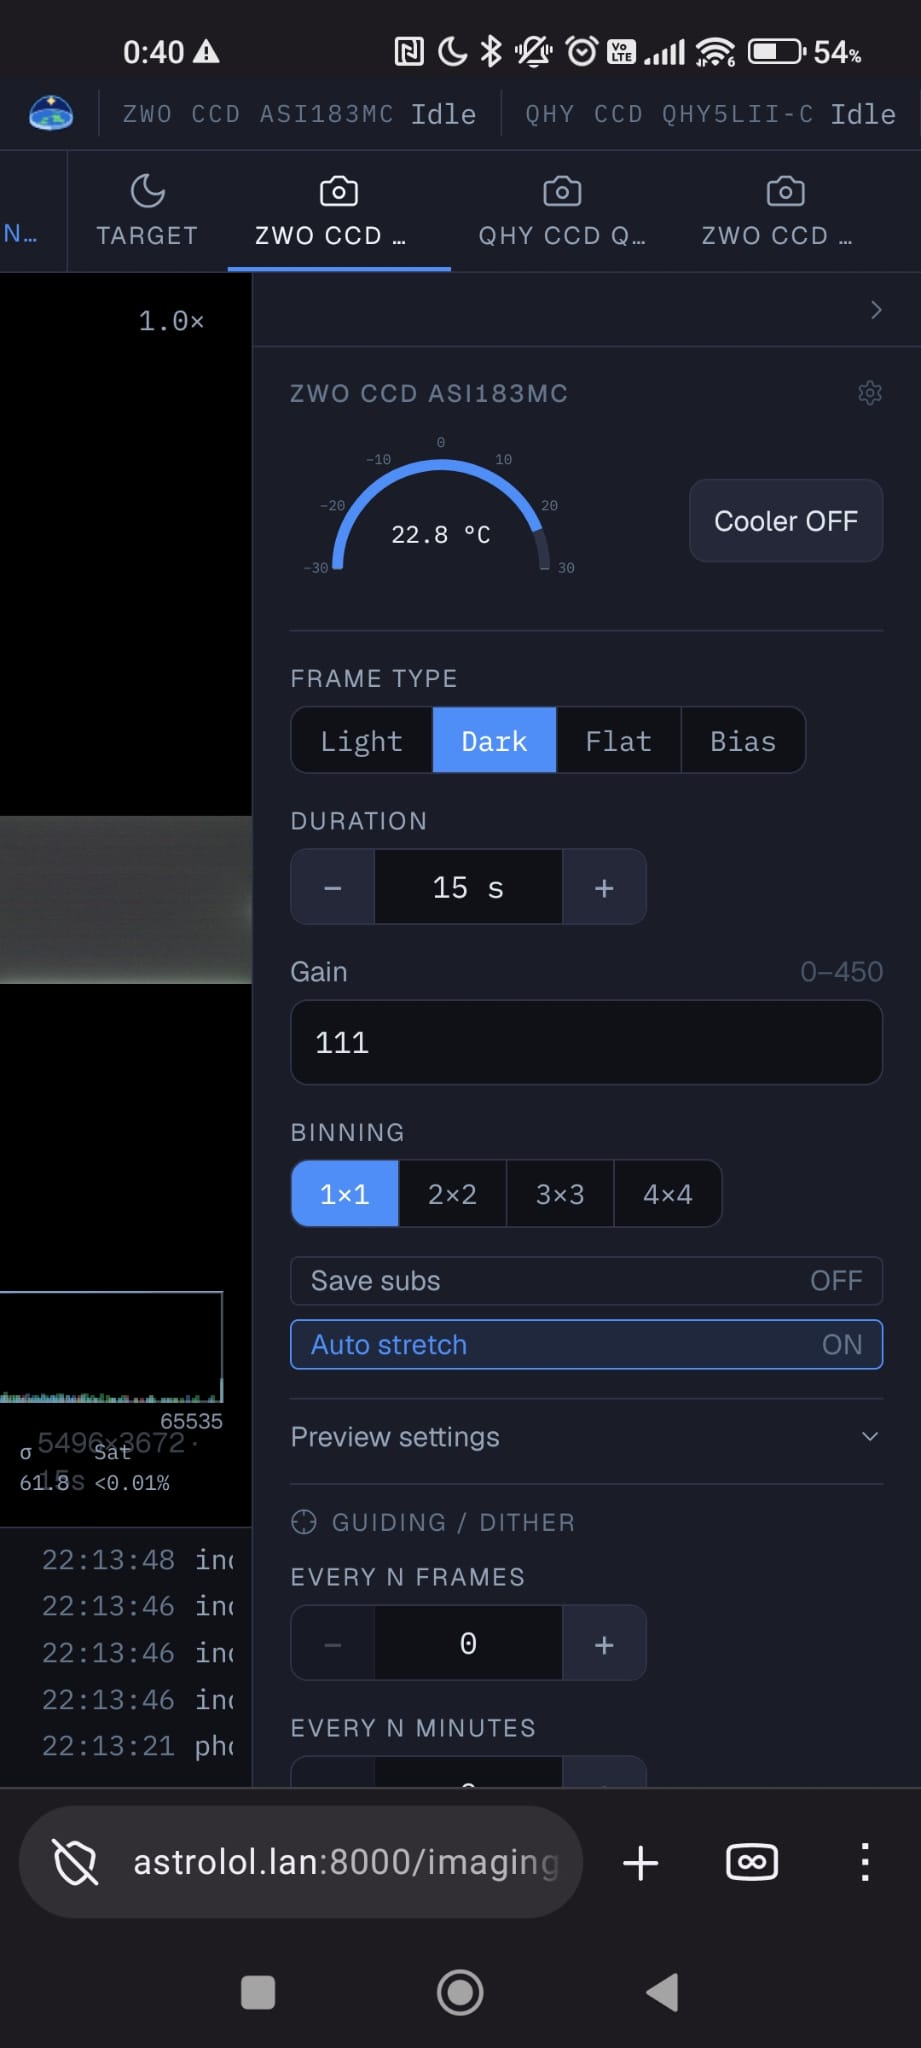Expand Preview settings section

[x=586, y=1437]
